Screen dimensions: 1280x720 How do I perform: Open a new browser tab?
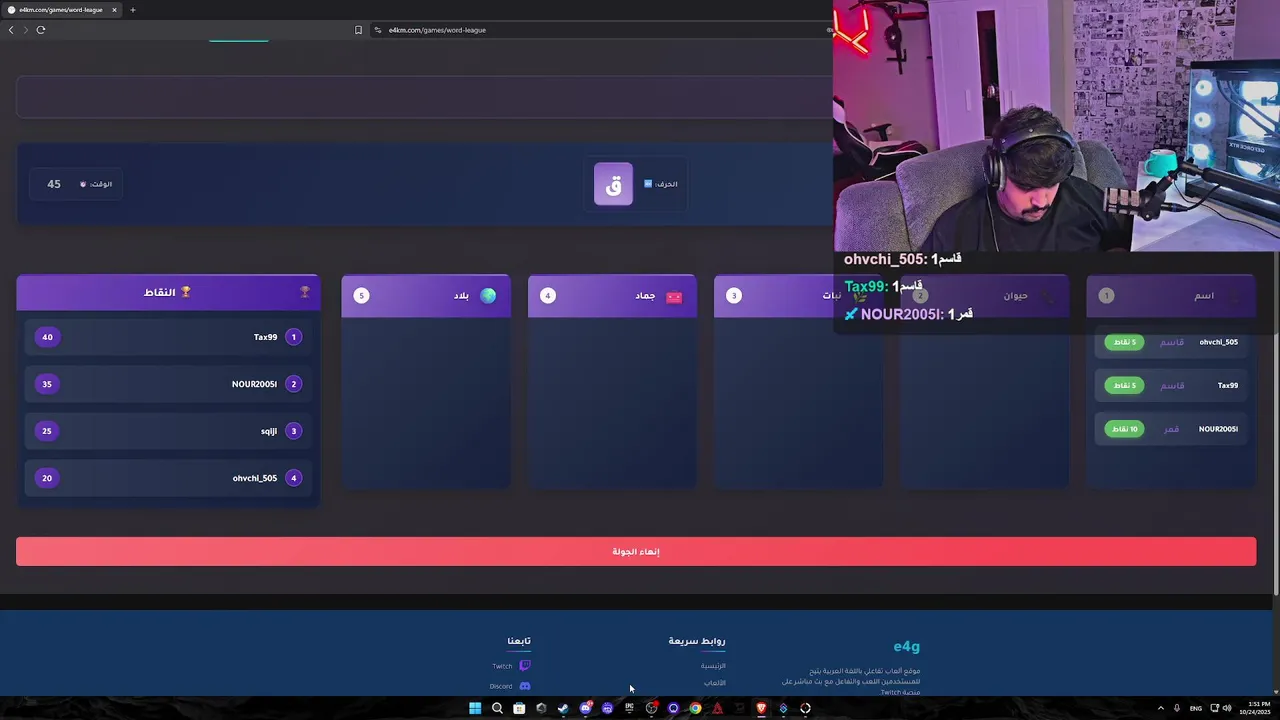pos(132,10)
